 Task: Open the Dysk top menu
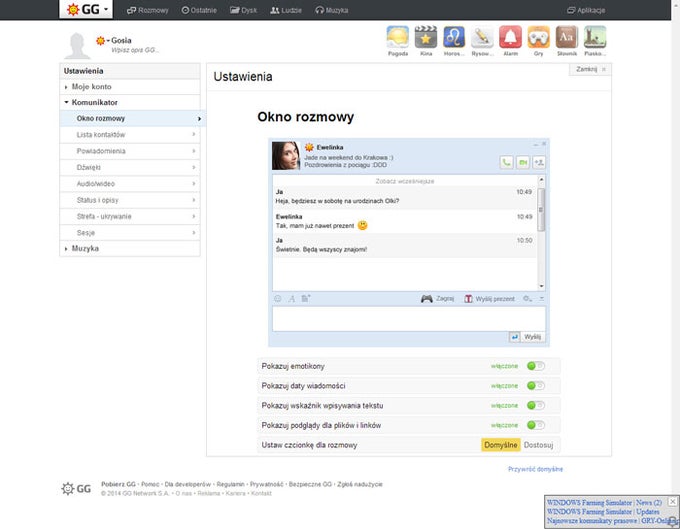[243, 10]
